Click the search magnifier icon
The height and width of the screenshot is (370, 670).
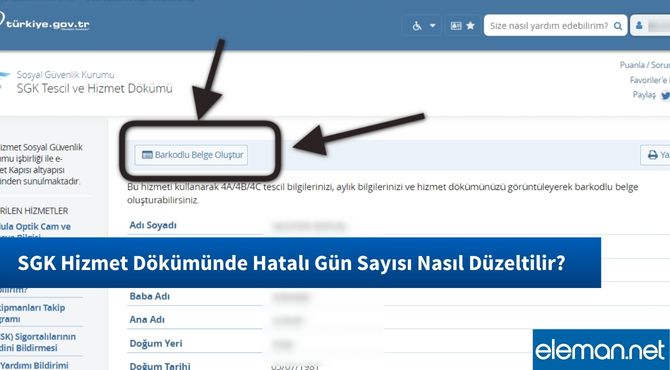[x=618, y=26]
